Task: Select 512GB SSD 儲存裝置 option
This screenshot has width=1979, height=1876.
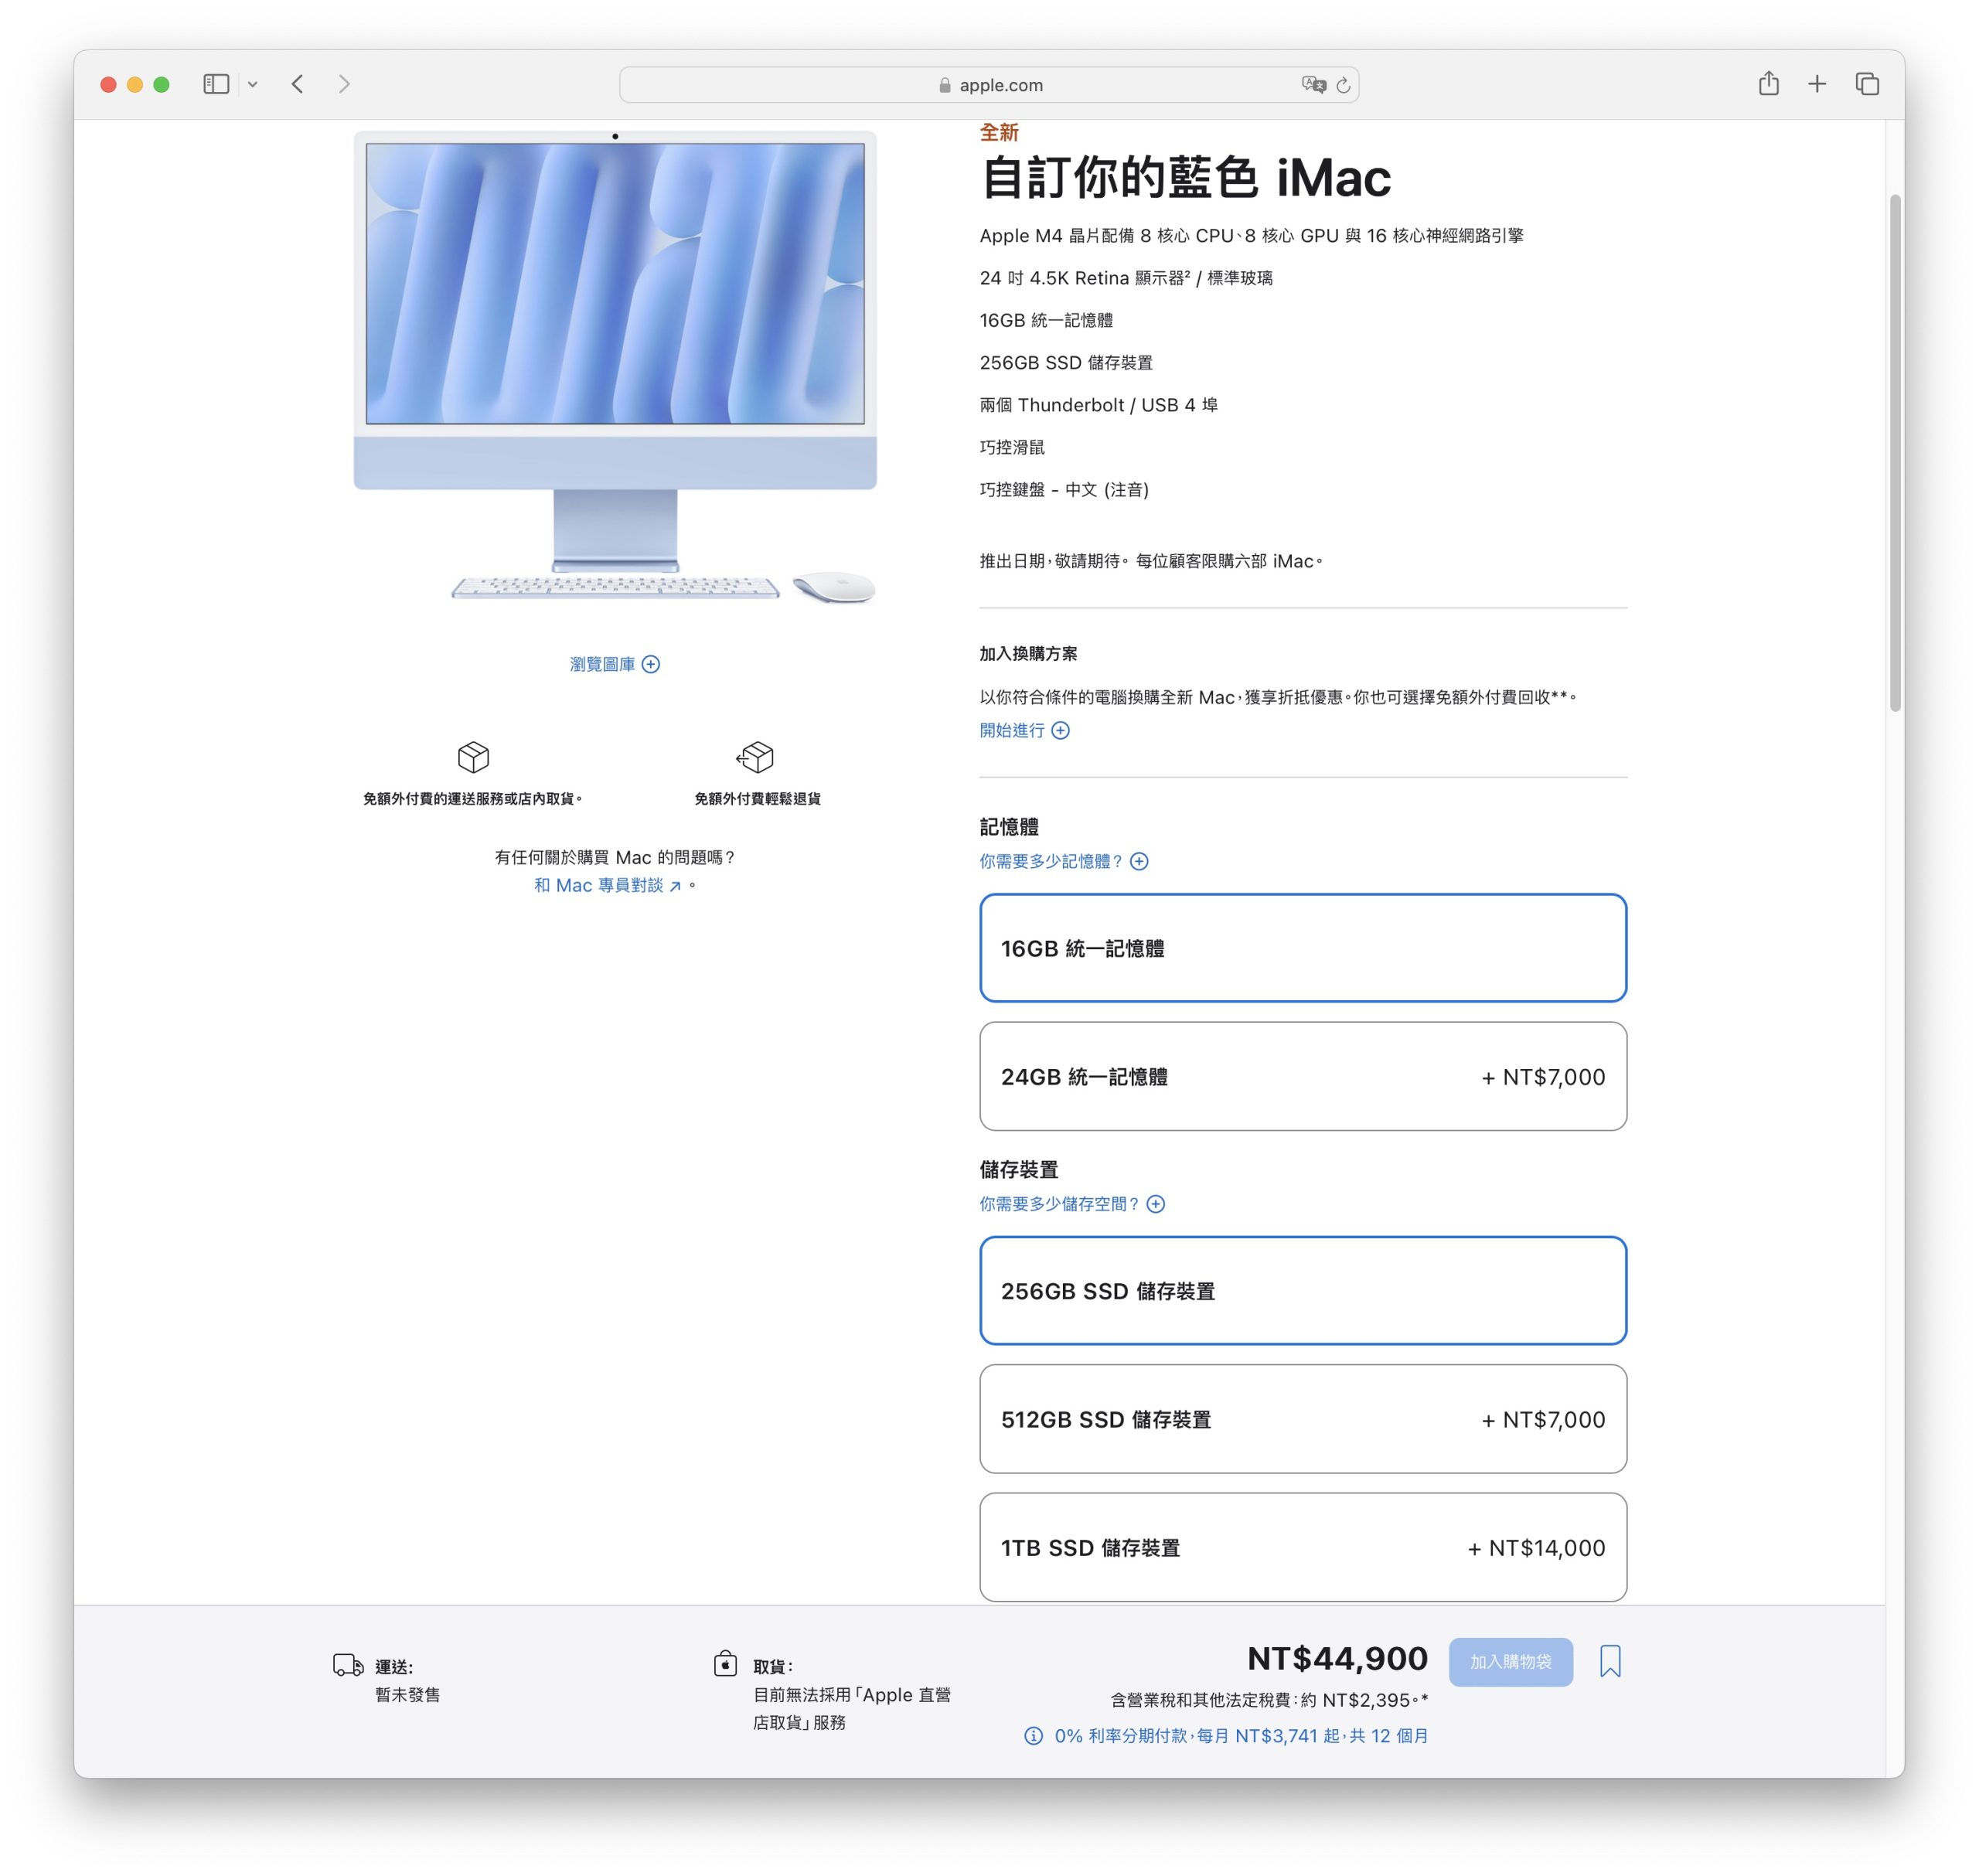Action: point(1302,1419)
